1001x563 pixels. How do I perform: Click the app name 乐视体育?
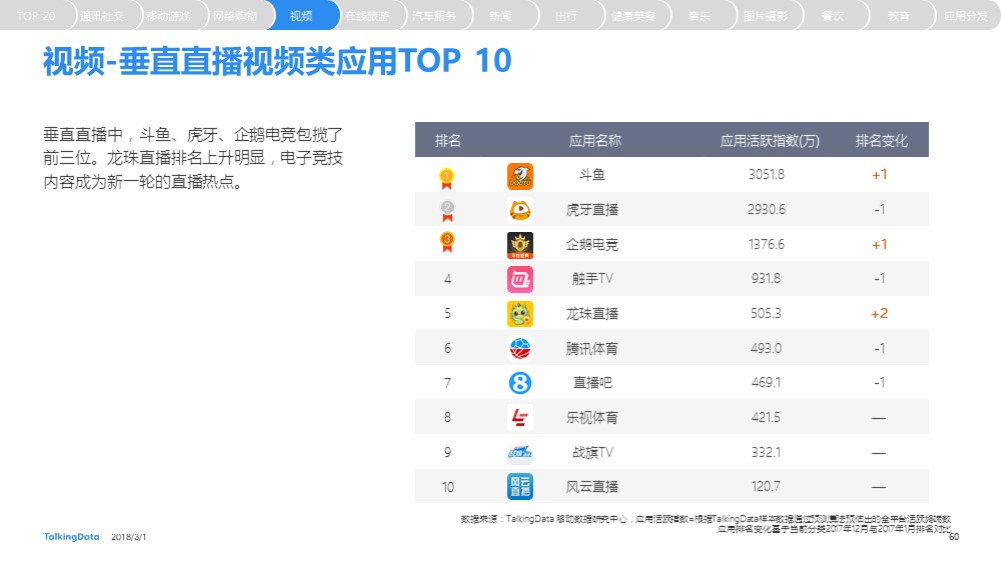coord(592,417)
